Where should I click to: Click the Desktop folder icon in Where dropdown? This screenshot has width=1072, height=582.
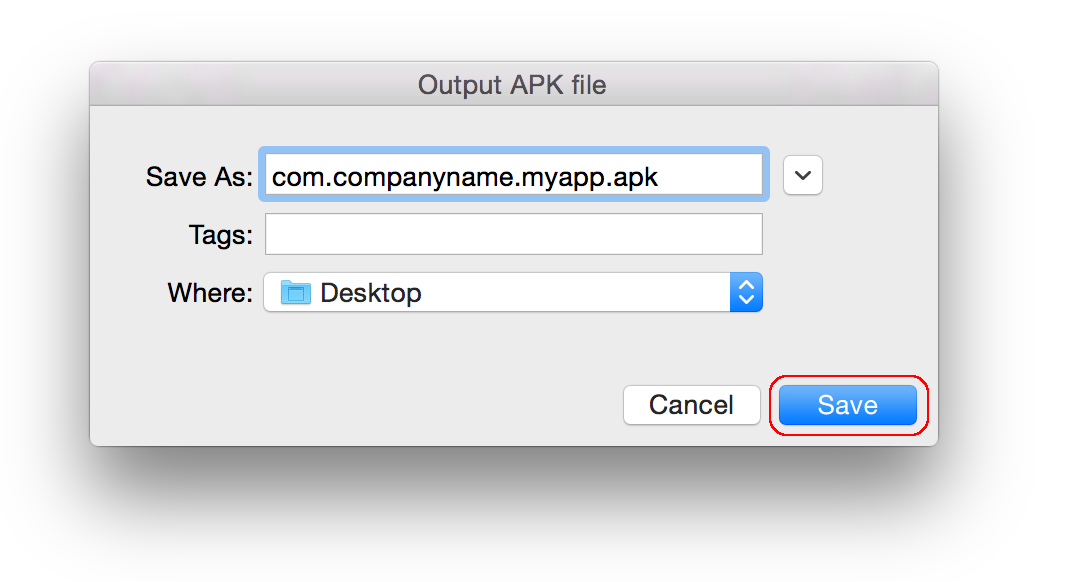coord(297,292)
